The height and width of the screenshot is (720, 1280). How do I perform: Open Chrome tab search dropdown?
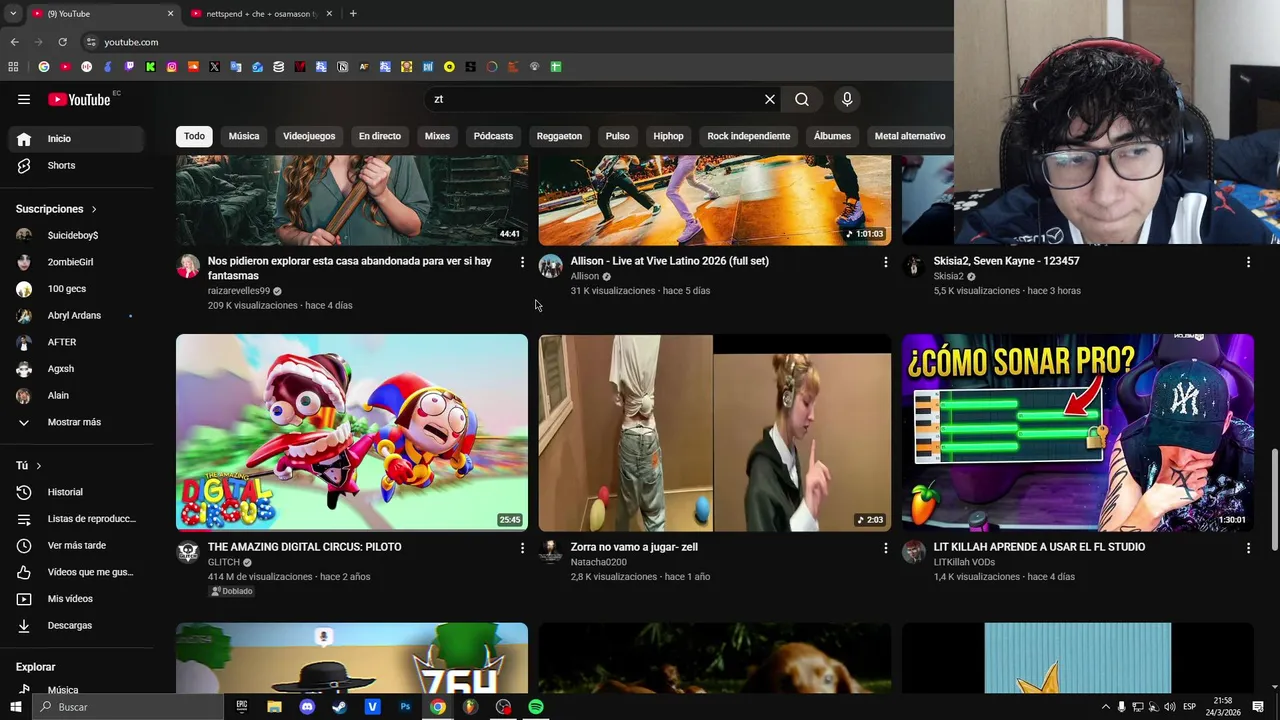(12, 14)
